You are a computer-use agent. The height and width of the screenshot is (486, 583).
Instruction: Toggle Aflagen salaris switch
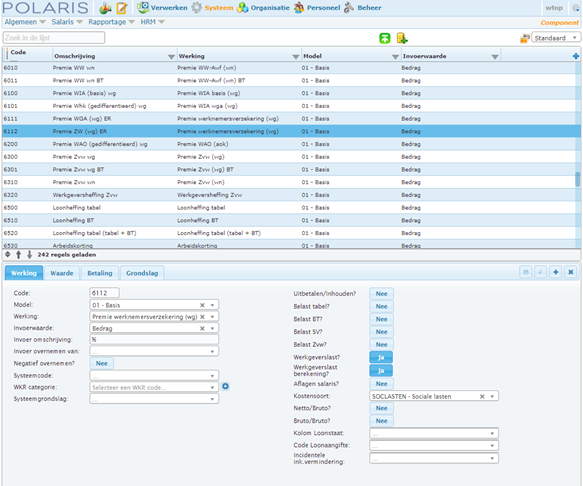click(381, 383)
